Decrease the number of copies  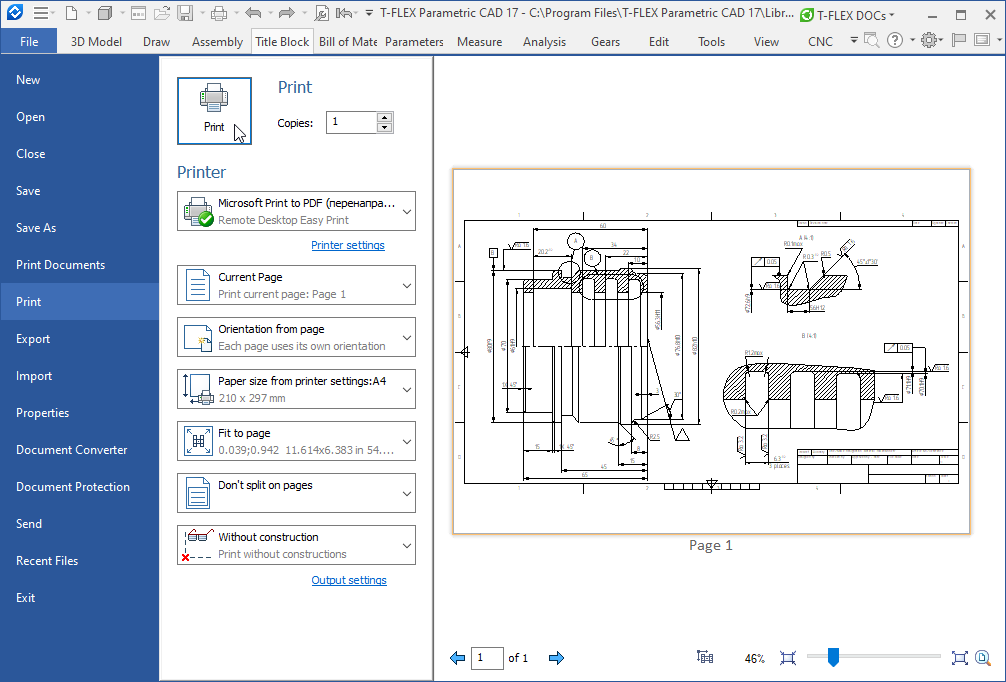tap(384, 127)
